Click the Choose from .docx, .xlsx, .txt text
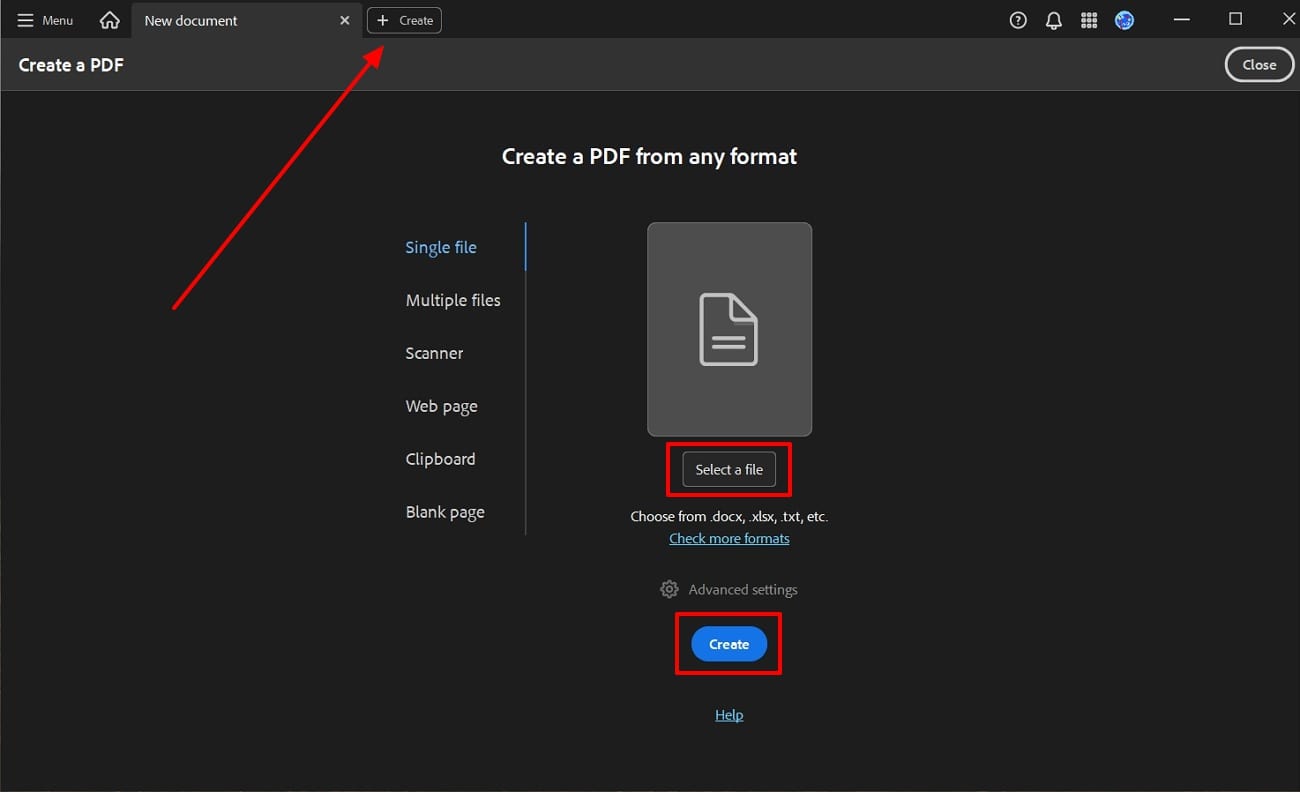The height and width of the screenshot is (792, 1300). [x=729, y=517]
